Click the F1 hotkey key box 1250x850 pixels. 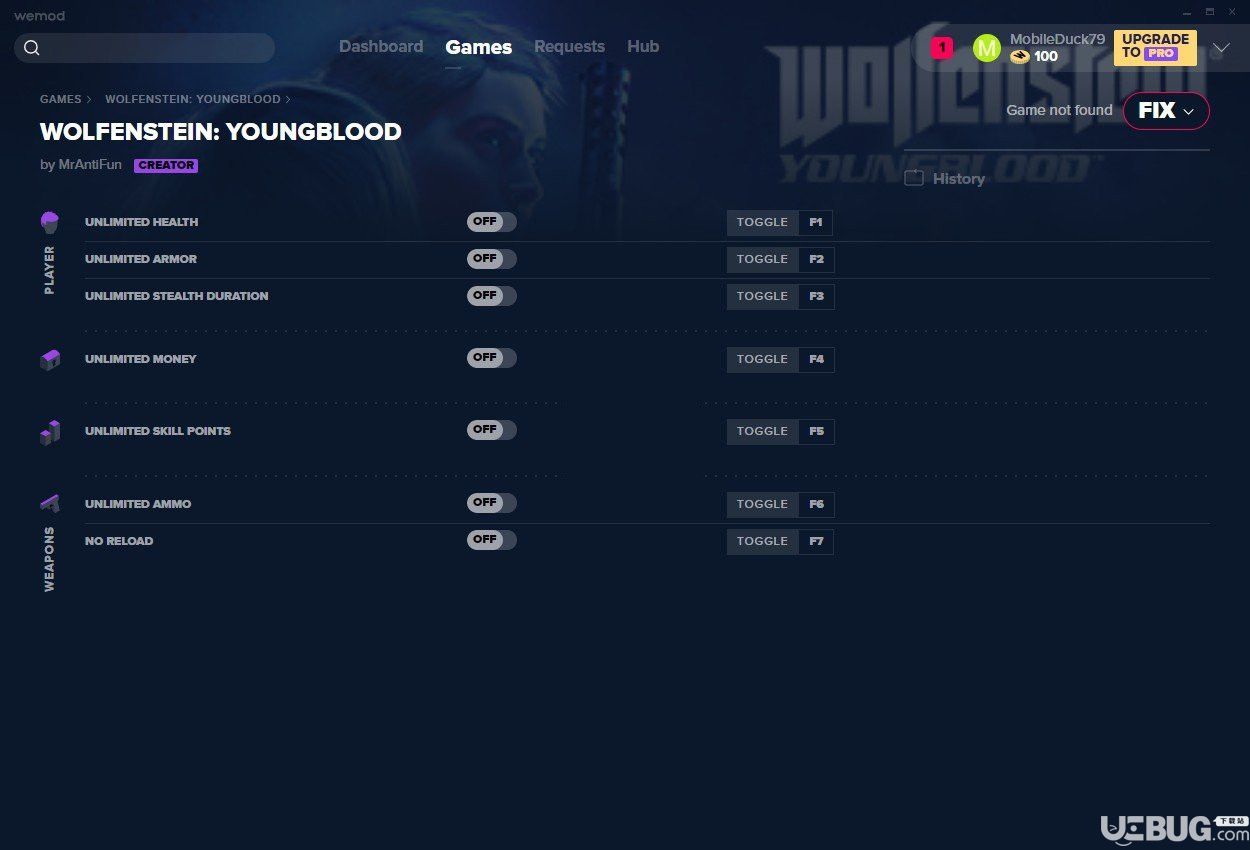(x=816, y=222)
